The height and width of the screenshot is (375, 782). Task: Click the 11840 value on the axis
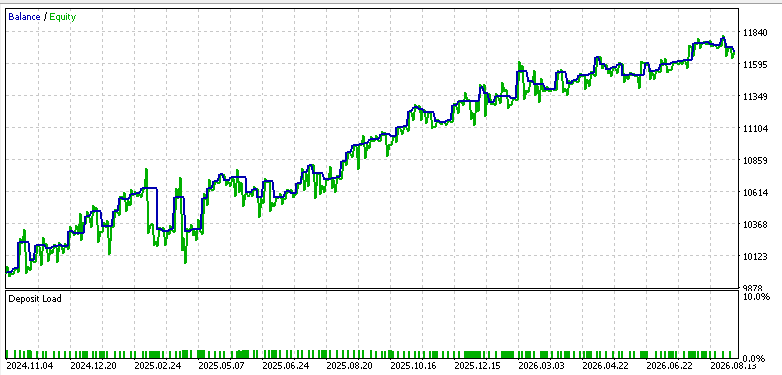(x=755, y=33)
